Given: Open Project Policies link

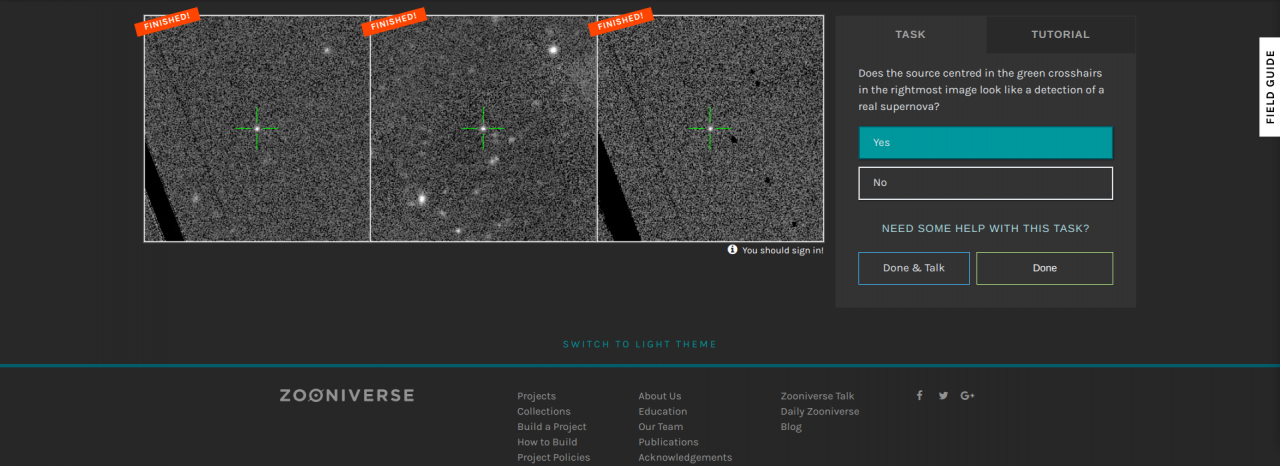Looking at the screenshot, I should [553, 457].
